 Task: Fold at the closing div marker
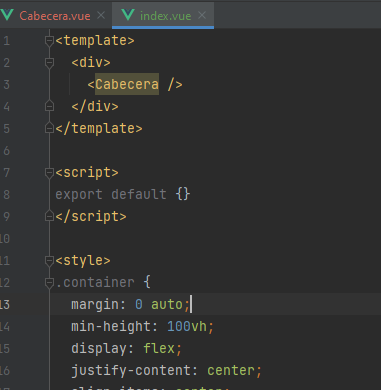coord(49,106)
